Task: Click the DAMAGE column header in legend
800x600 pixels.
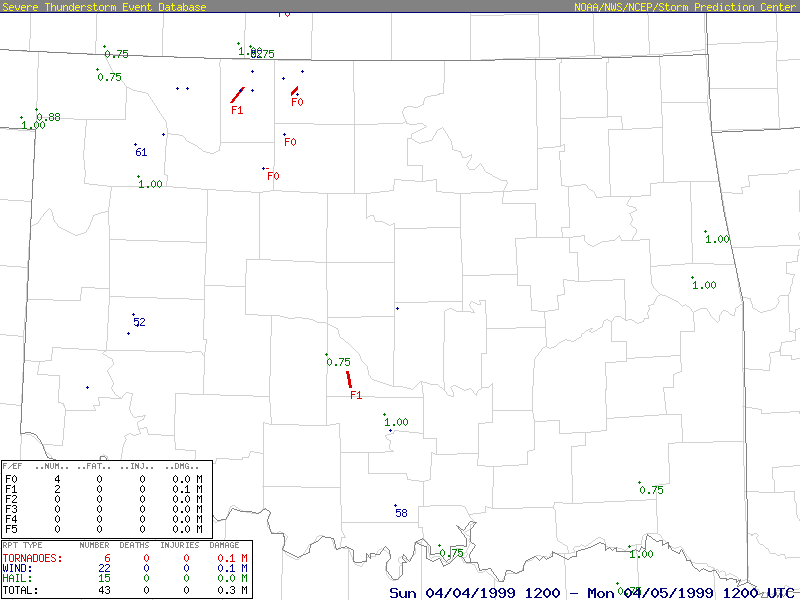Action: tap(224, 545)
